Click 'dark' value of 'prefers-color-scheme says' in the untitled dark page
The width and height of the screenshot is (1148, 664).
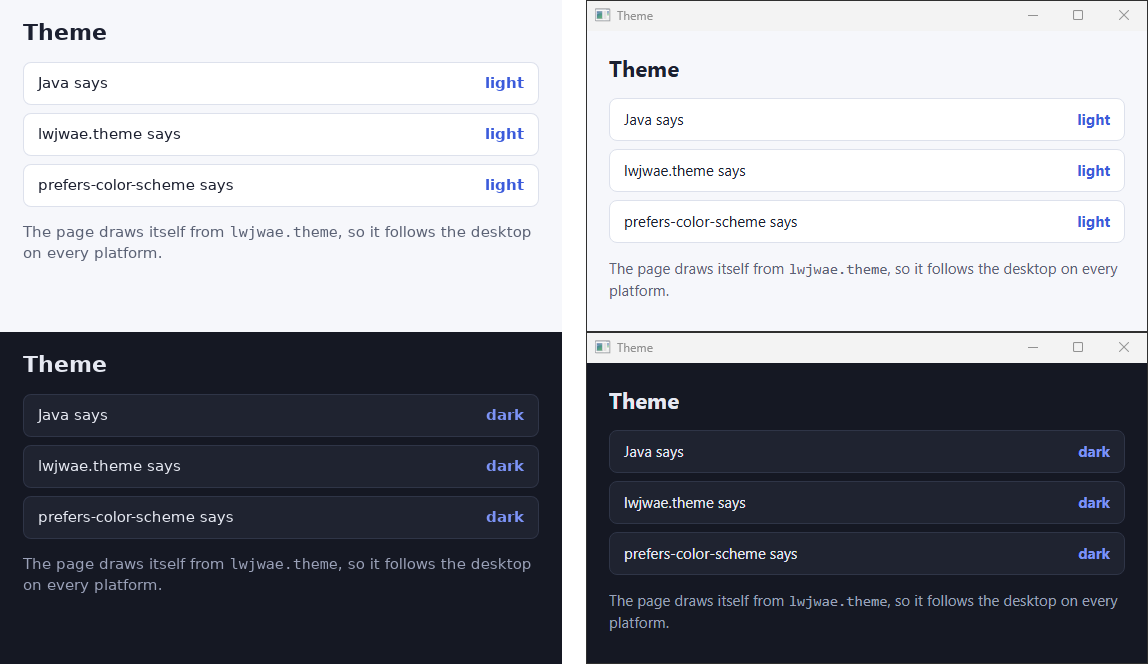[x=505, y=517]
